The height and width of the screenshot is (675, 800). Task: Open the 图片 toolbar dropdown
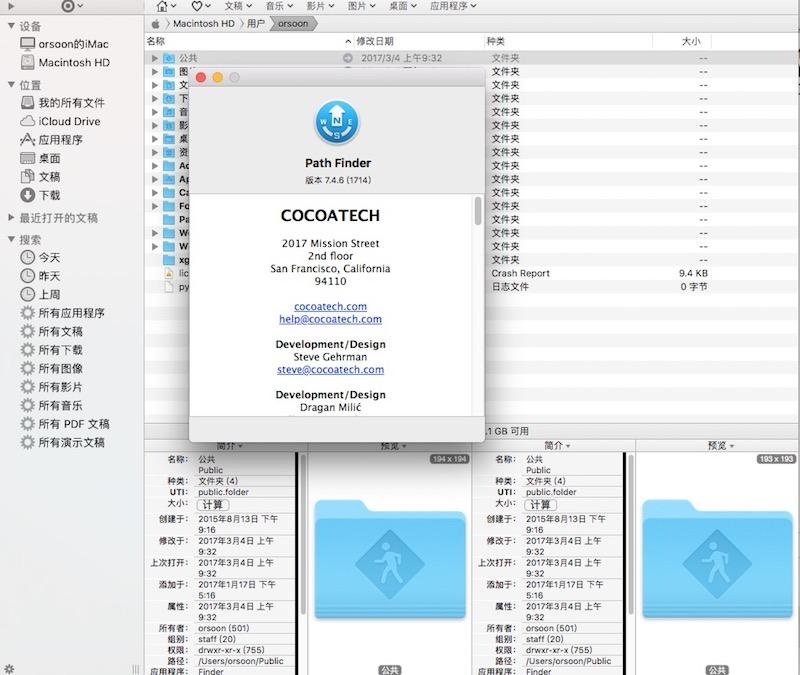click(361, 6)
